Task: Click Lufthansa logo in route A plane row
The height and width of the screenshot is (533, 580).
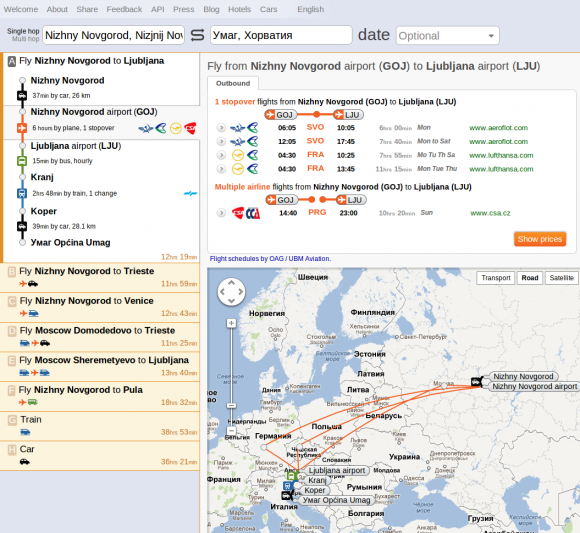Action: tap(176, 128)
